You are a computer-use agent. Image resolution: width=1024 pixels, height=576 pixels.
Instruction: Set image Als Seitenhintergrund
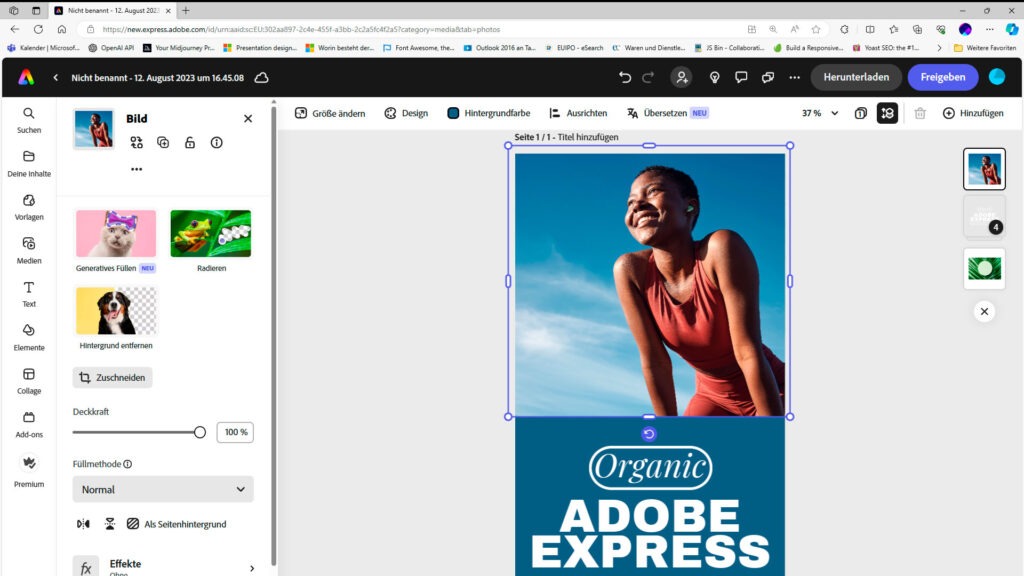coord(176,524)
